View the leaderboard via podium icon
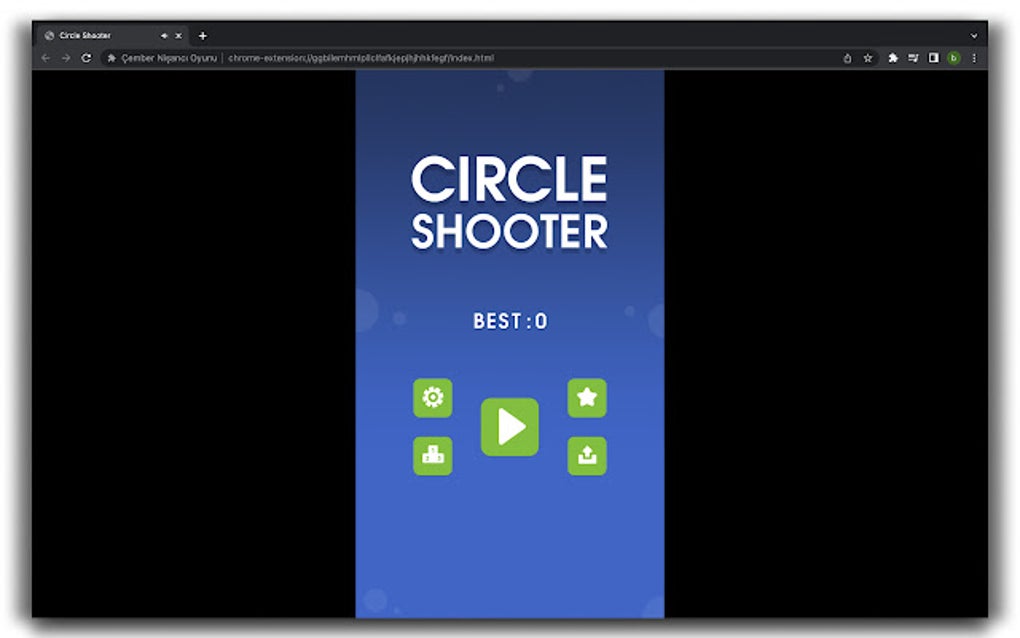This screenshot has height=638, width=1020. pyautogui.click(x=431, y=455)
